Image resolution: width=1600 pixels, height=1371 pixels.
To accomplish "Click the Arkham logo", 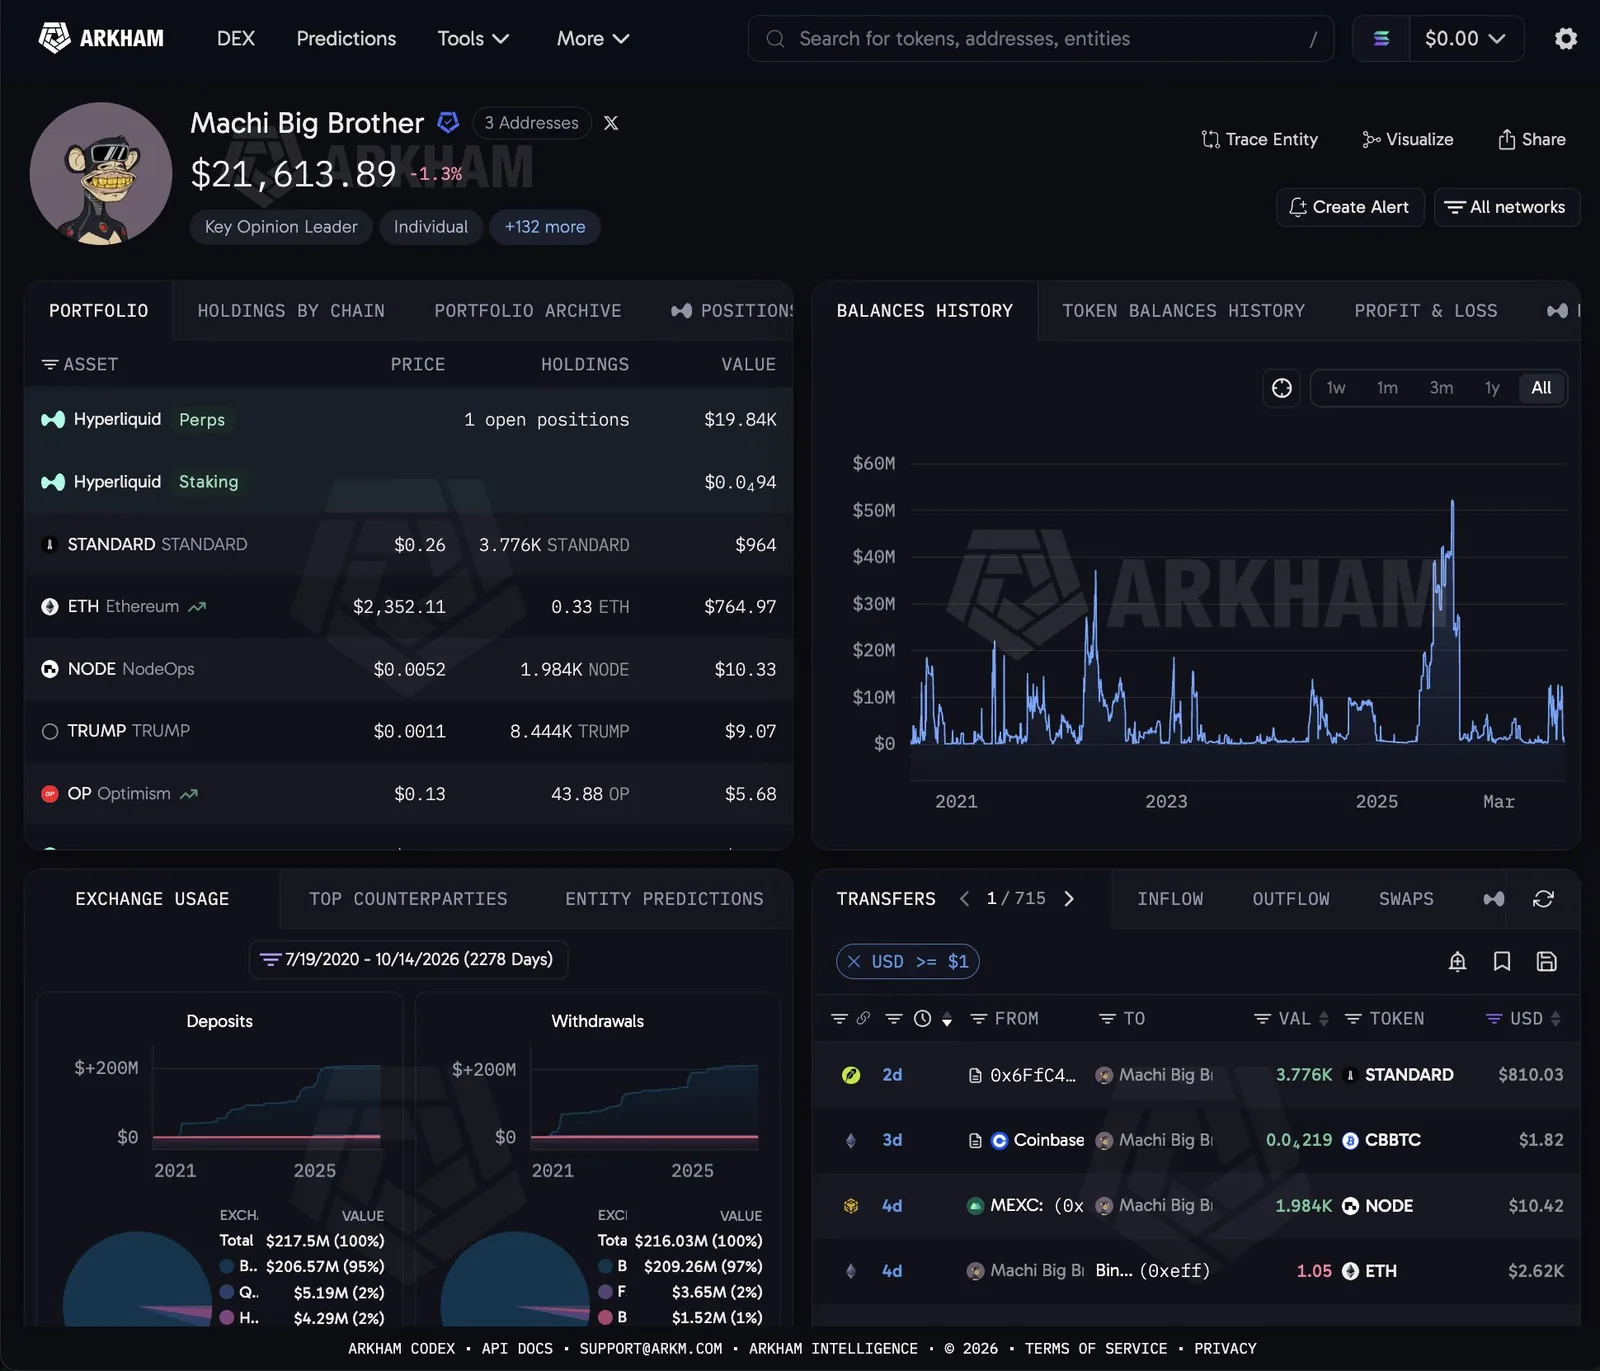I will click(101, 38).
